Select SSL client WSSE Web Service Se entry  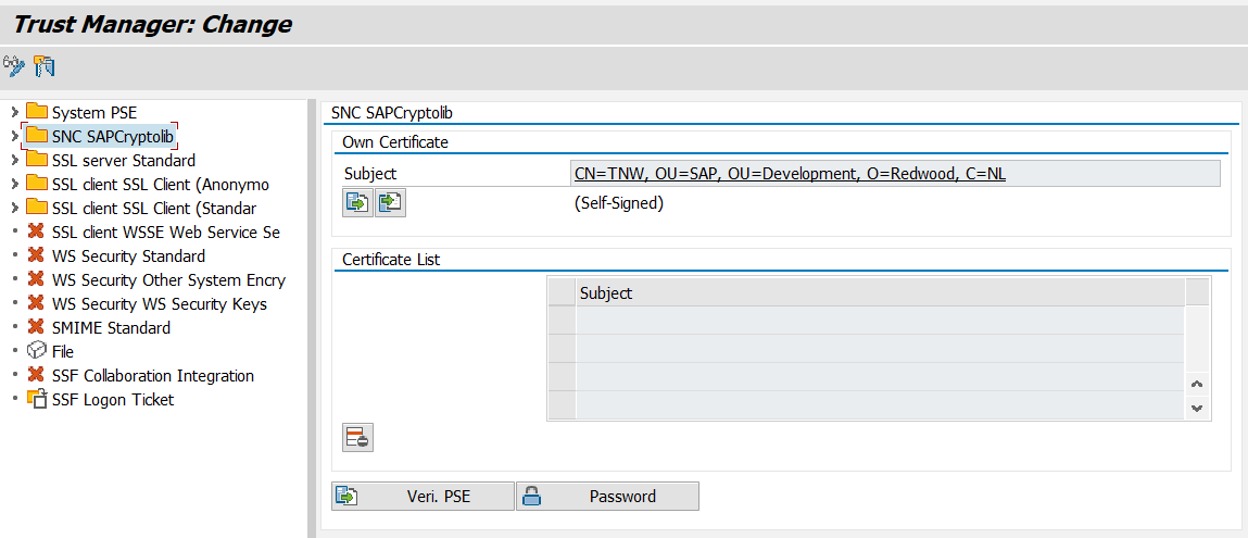166,232
